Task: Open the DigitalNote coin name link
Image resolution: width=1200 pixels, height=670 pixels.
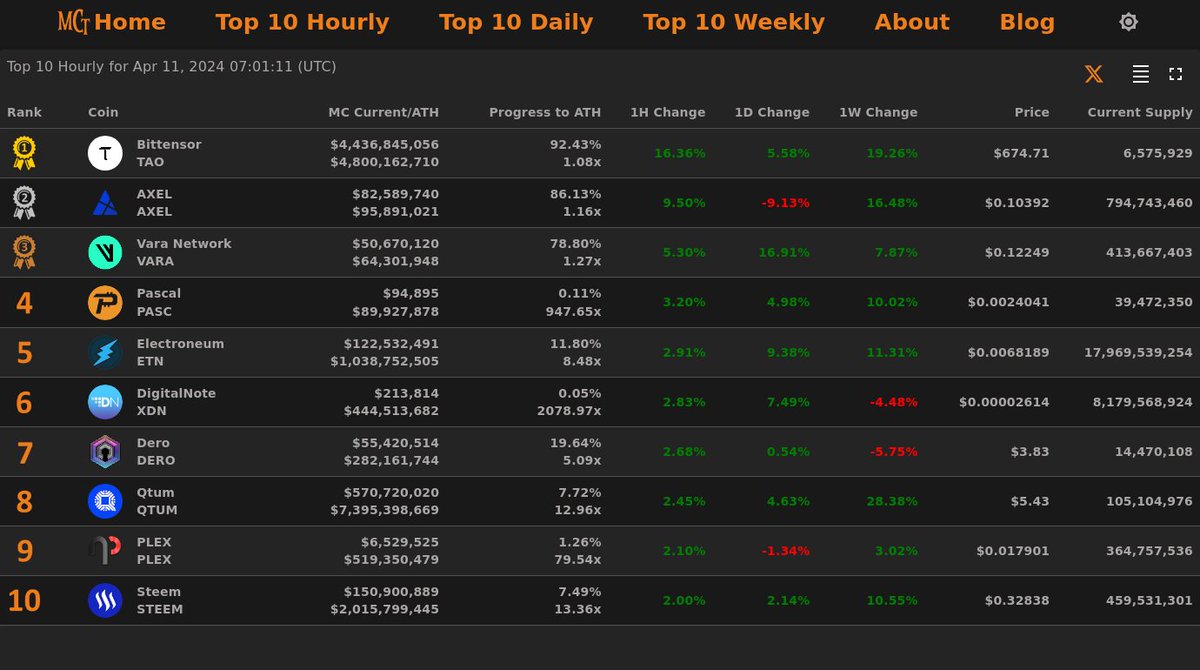Action: (176, 393)
